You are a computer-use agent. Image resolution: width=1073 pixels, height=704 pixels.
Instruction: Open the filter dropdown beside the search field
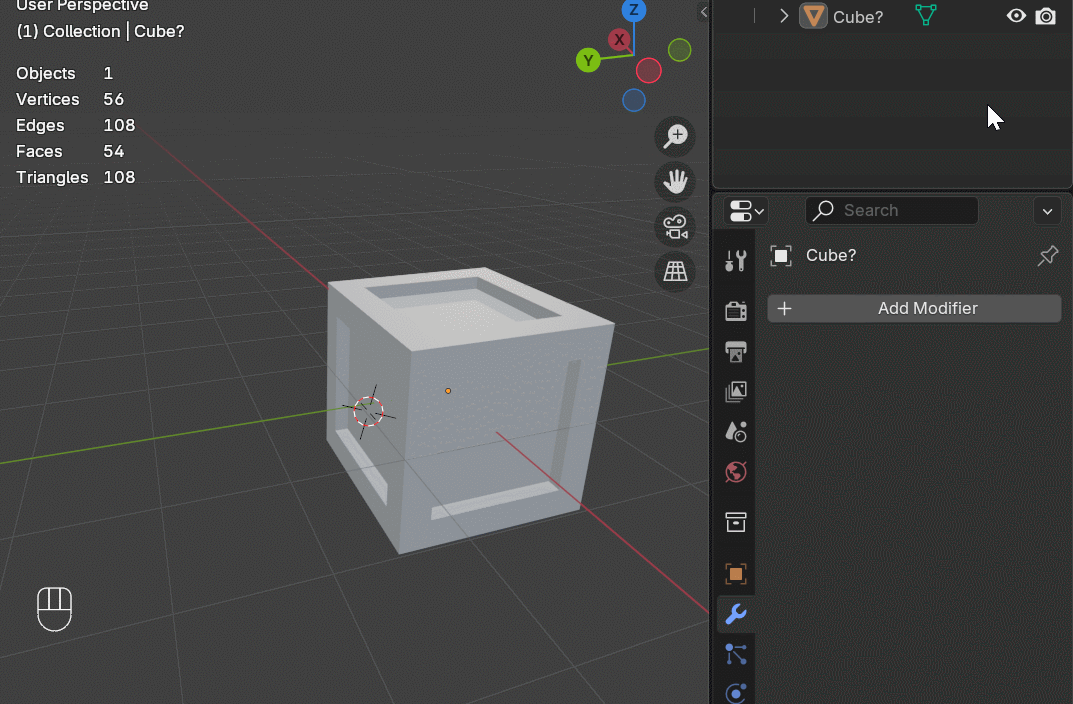tap(1047, 211)
